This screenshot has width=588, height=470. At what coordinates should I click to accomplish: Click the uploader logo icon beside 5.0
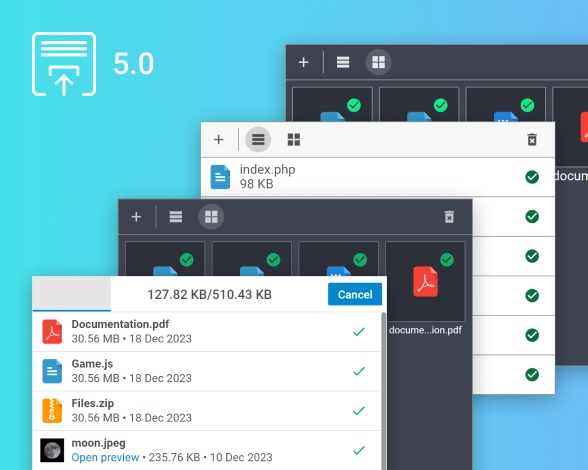pyautogui.click(x=64, y=64)
